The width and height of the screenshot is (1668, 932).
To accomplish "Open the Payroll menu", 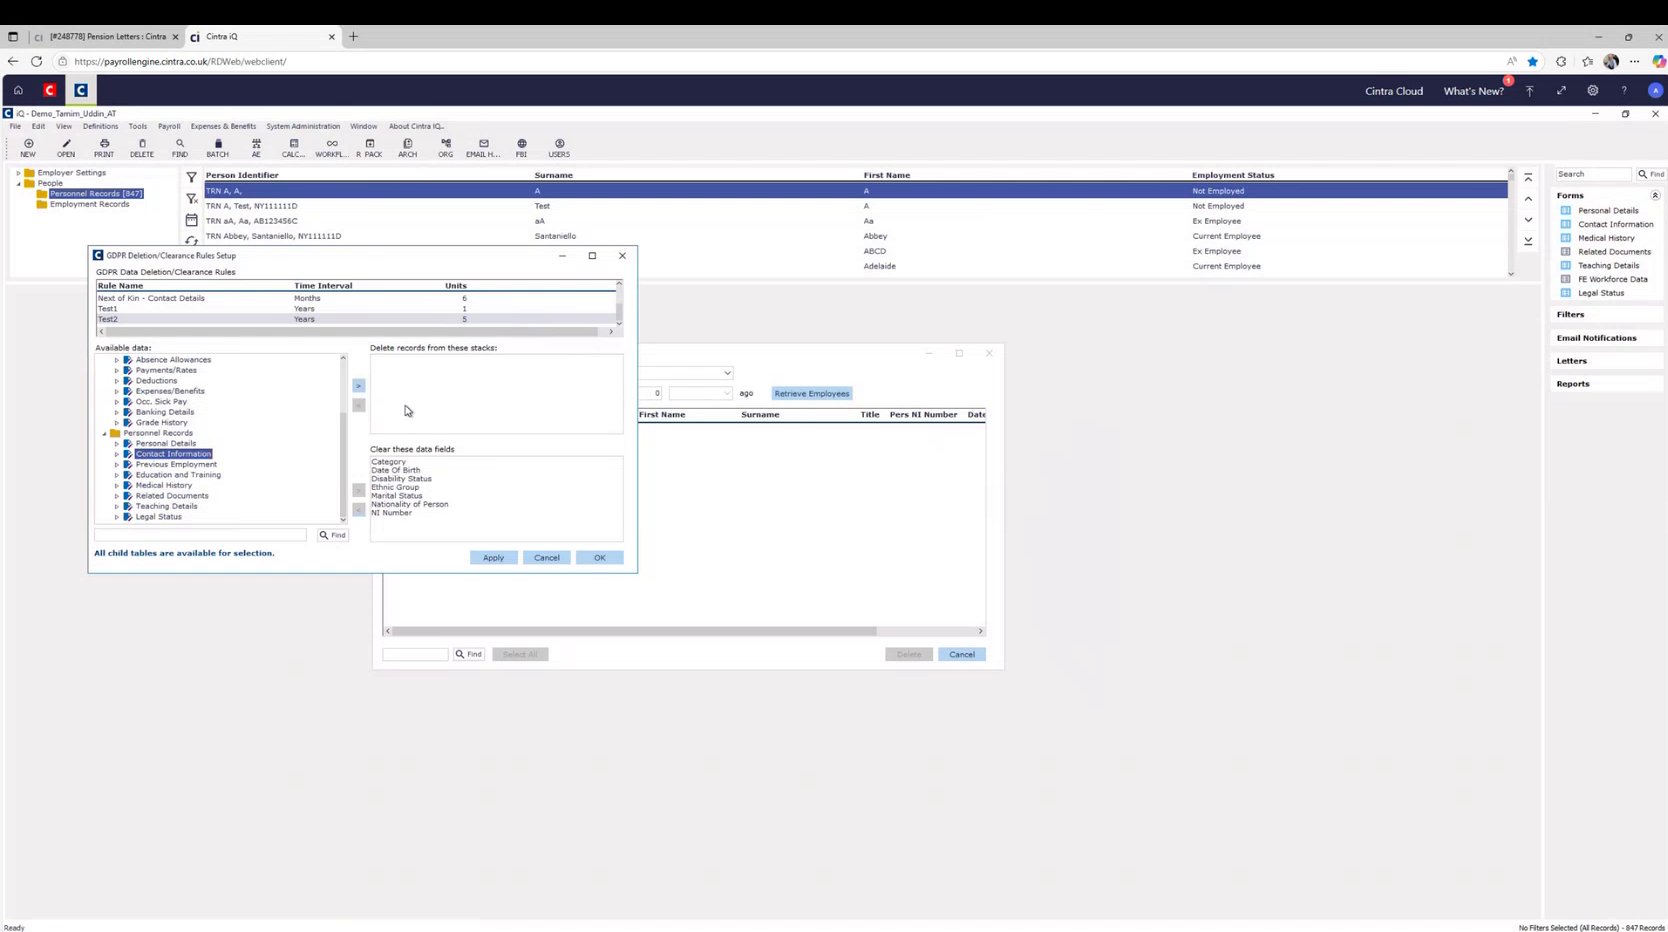I will 168,126.
